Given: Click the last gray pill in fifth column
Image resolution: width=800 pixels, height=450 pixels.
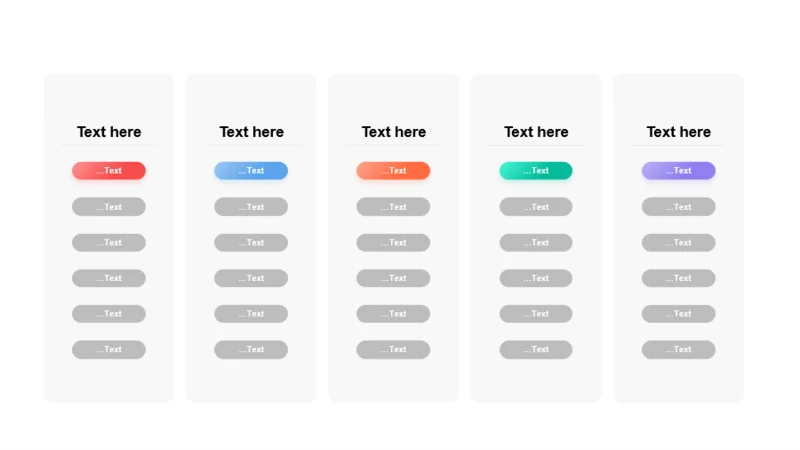Looking at the screenshot, I should click(679, 349).
